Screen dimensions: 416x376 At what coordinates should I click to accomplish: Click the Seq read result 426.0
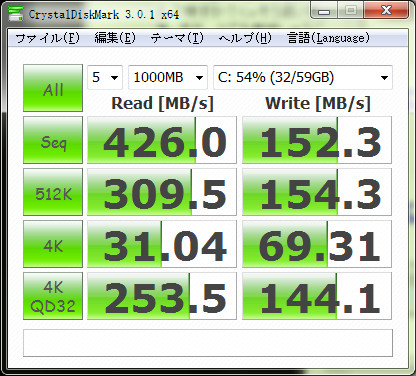tap(162, 140)
